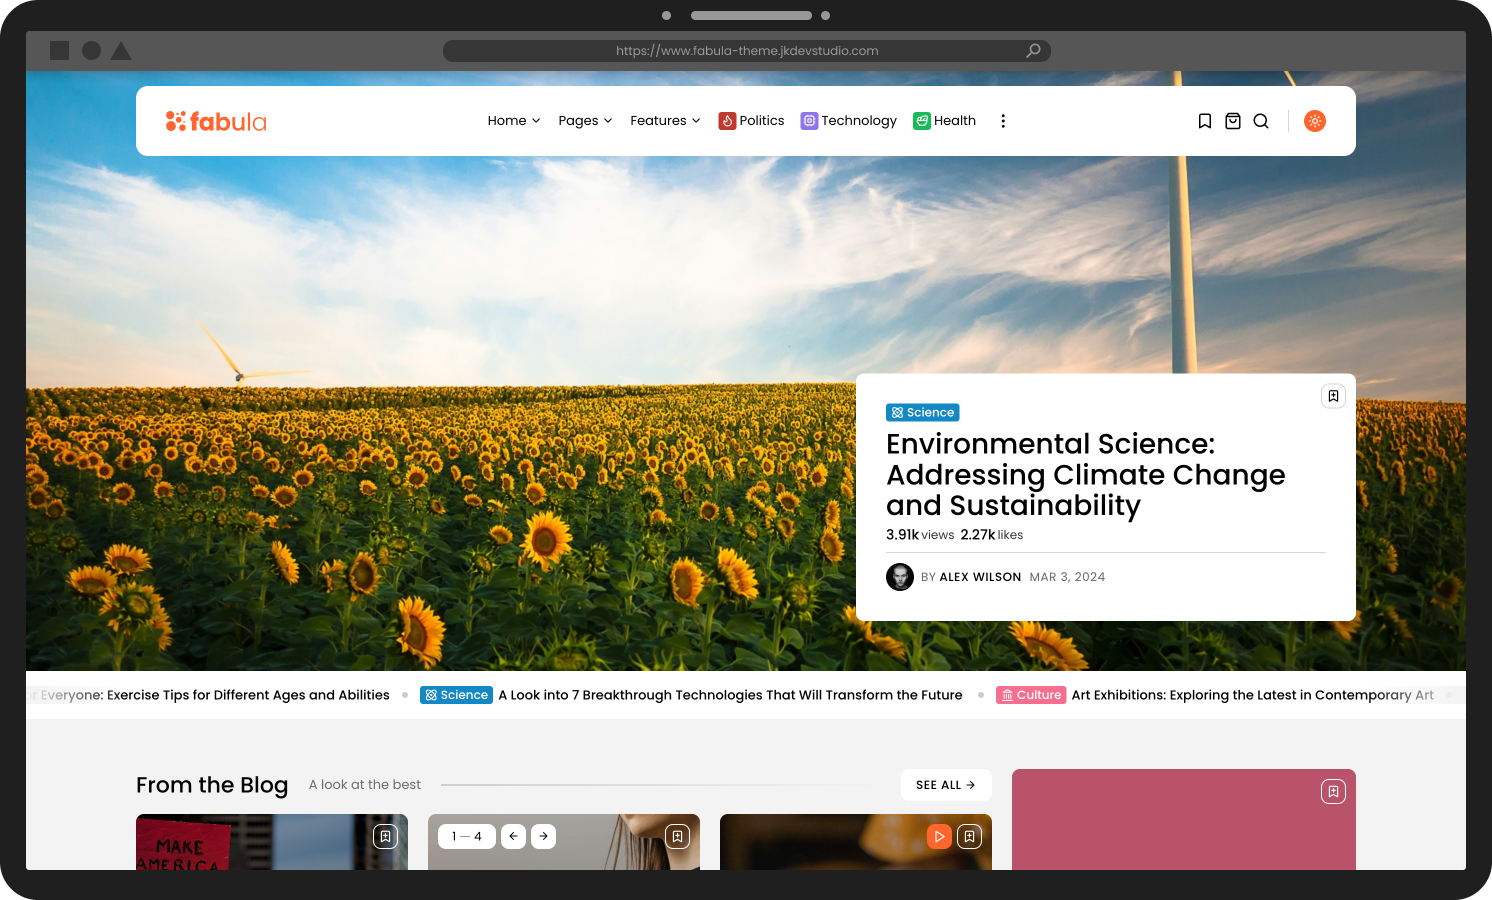Viewport: 1492px width, 900px height.
Task: Click the fabula logo
Action: click(x=216, y=121)
